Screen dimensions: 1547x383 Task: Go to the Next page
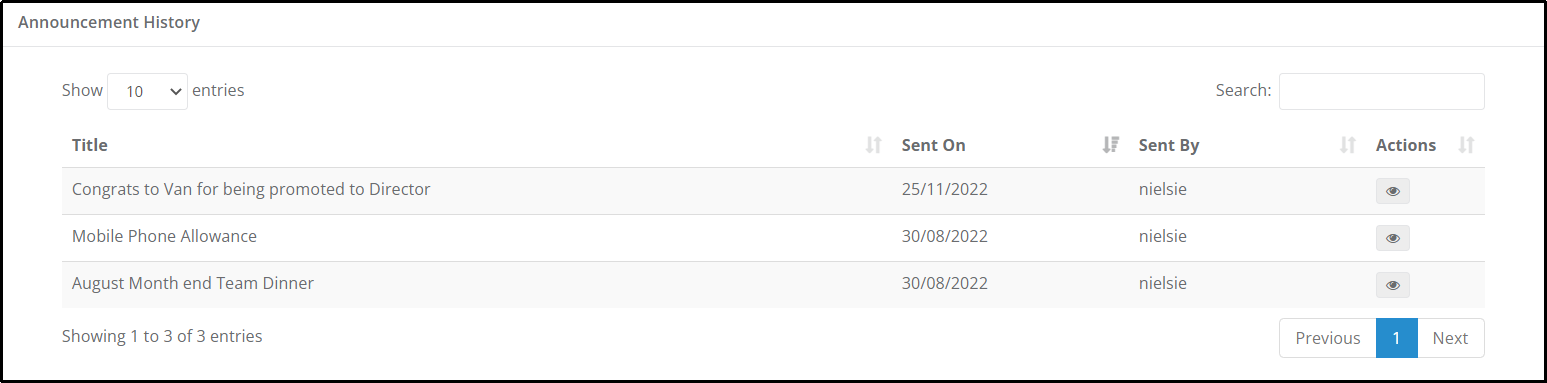coord(1450,338)
